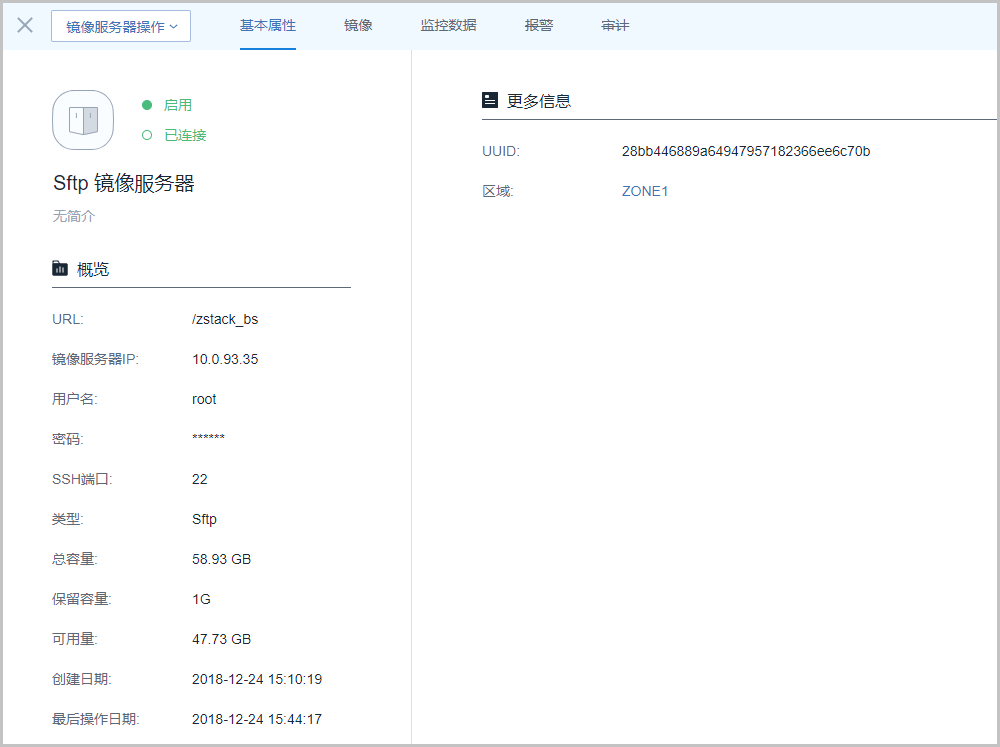Switch to the 基本属性 tab
This screenshot has height=747, width=1000.
[268, 25]
